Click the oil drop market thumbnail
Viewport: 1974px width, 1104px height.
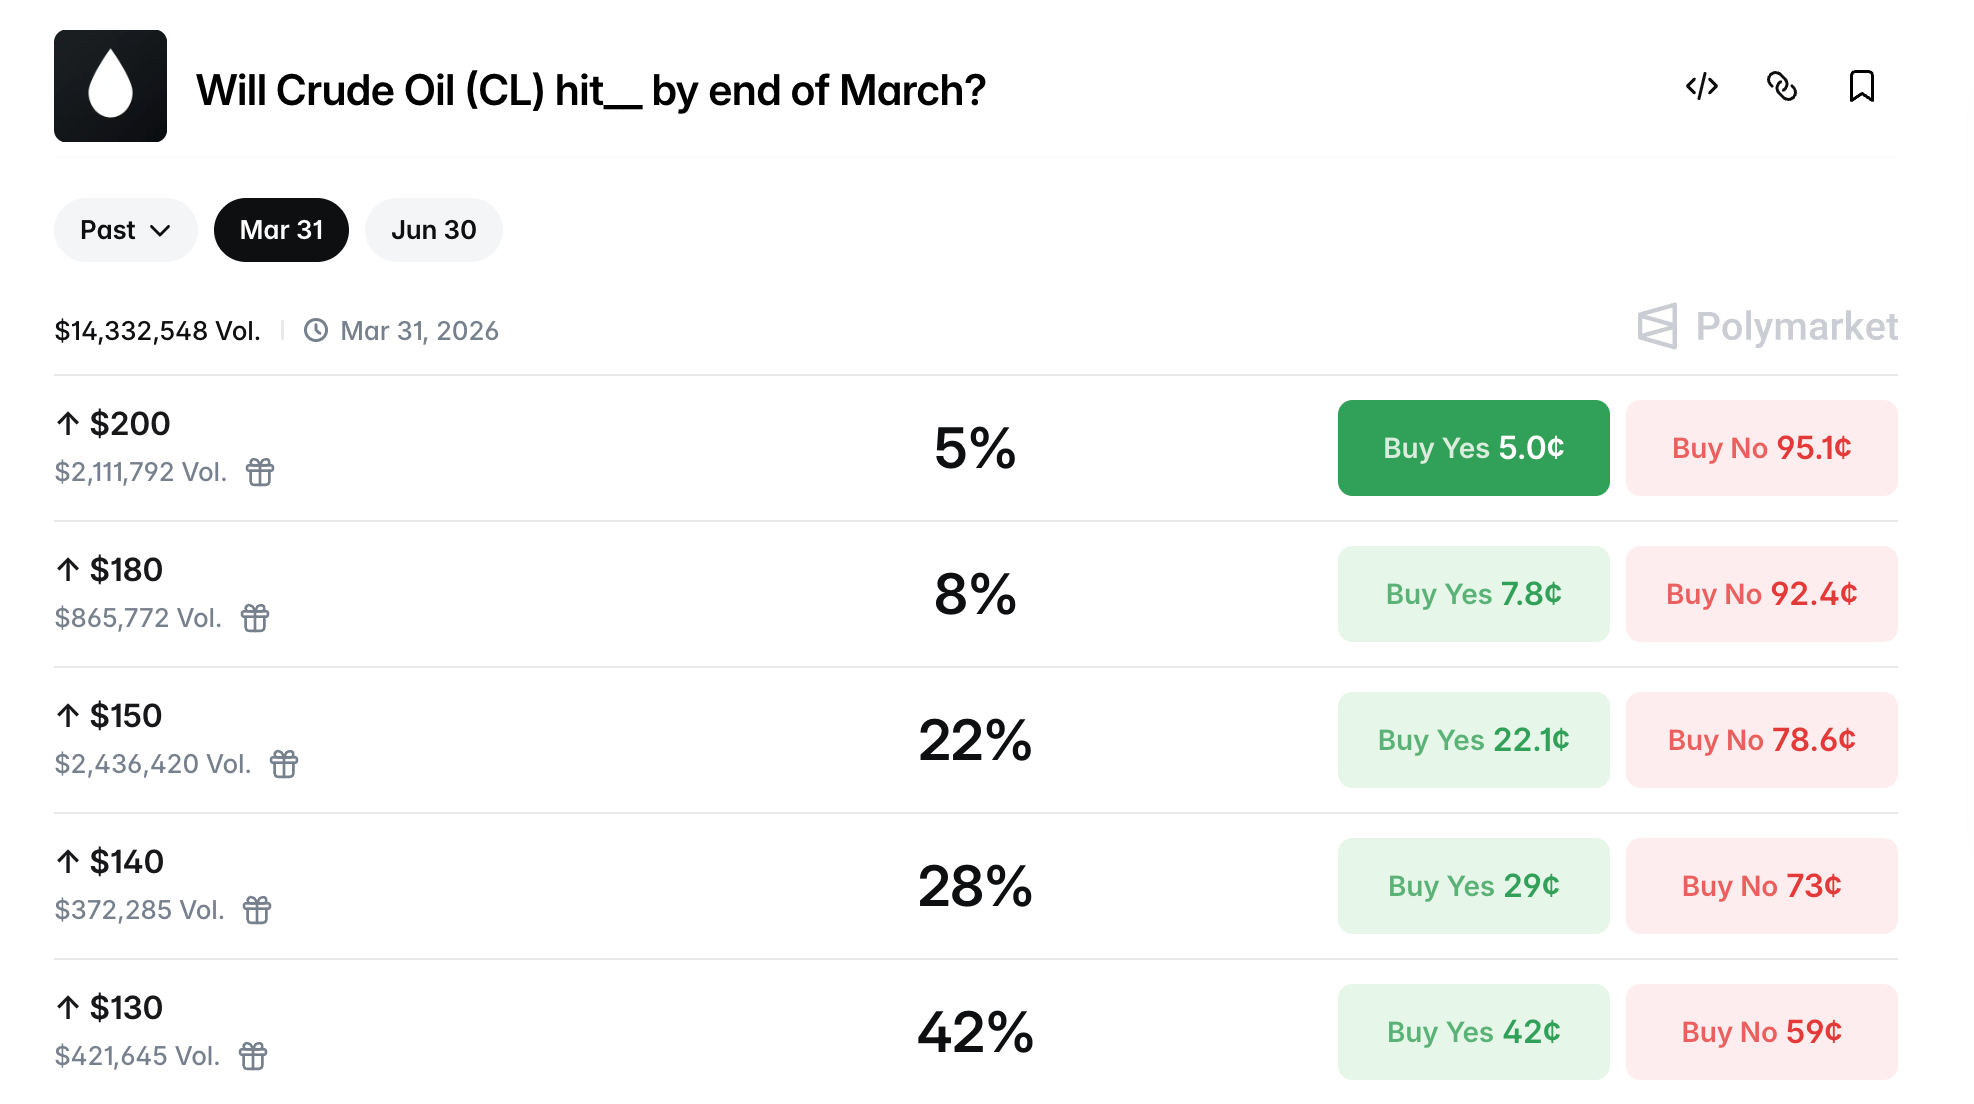click(x=110, y=86)
